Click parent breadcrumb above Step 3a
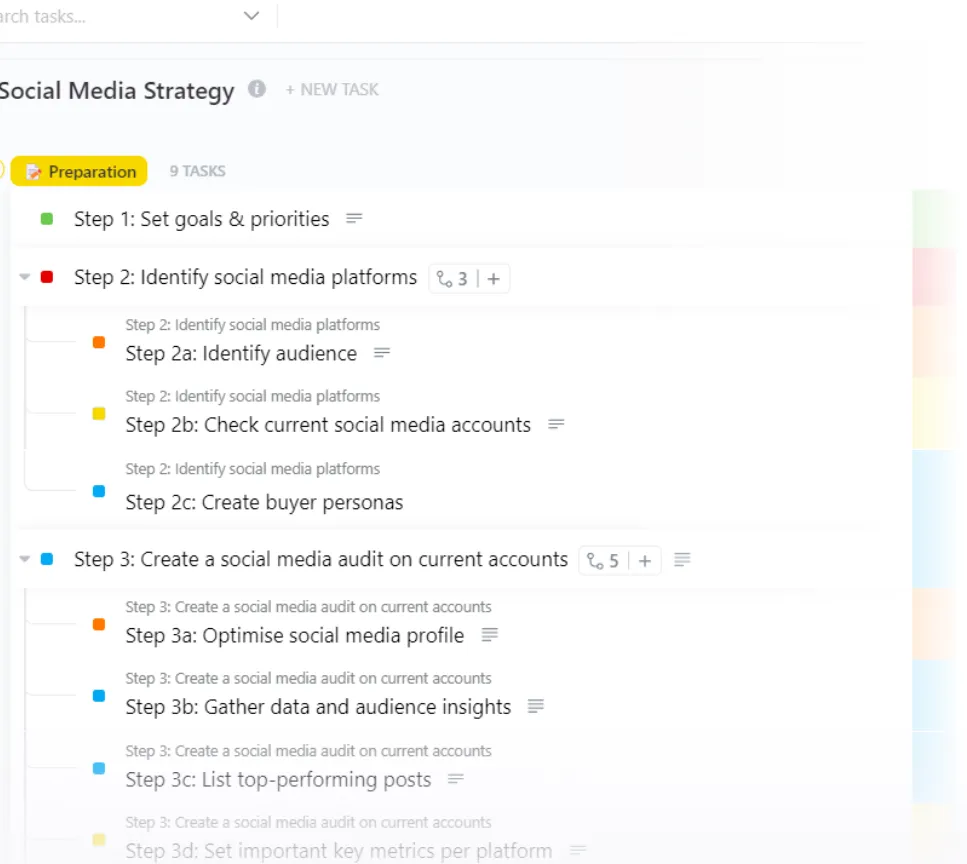Screen dimensions: 967x864 308,607
